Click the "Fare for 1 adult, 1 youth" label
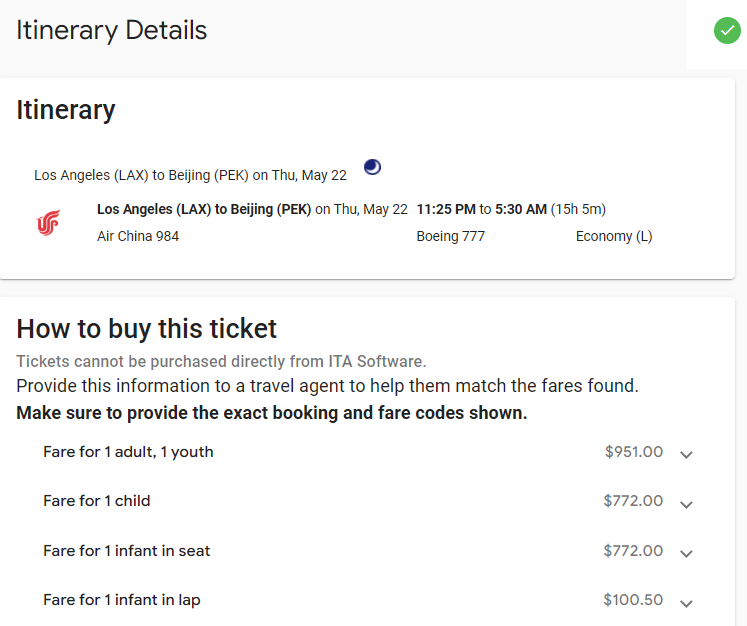Image resolution: width=747 pixels, height=626 pixels. coord(128,452)
